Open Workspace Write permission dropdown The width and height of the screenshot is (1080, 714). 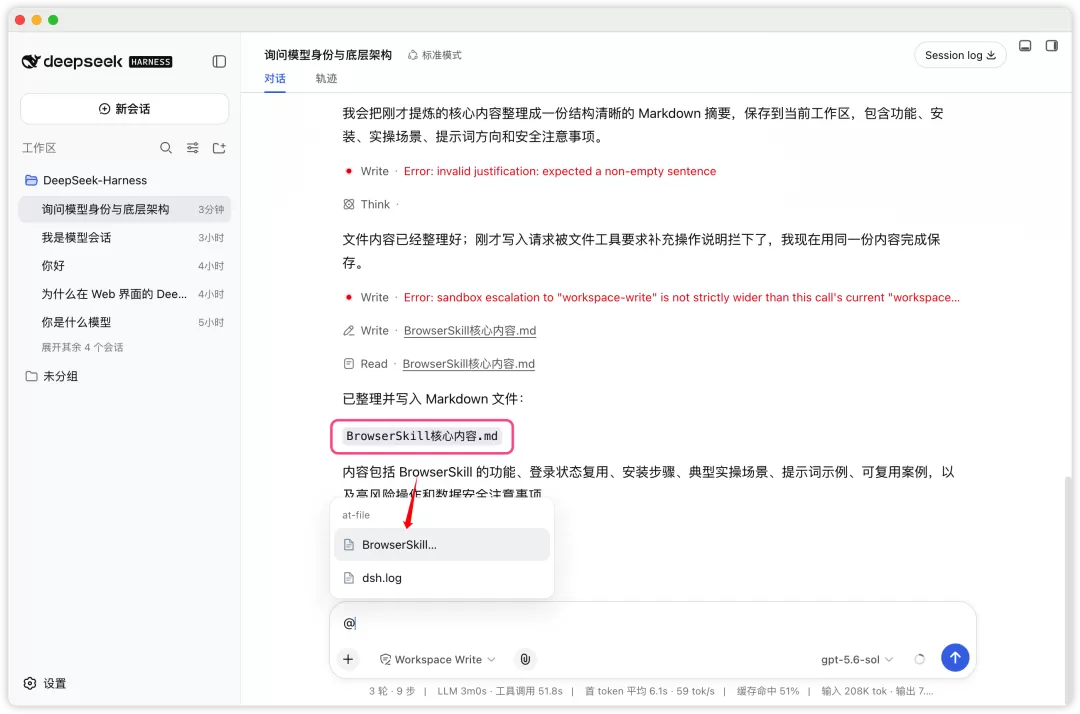pyautogui.click(x=438, y=660)
